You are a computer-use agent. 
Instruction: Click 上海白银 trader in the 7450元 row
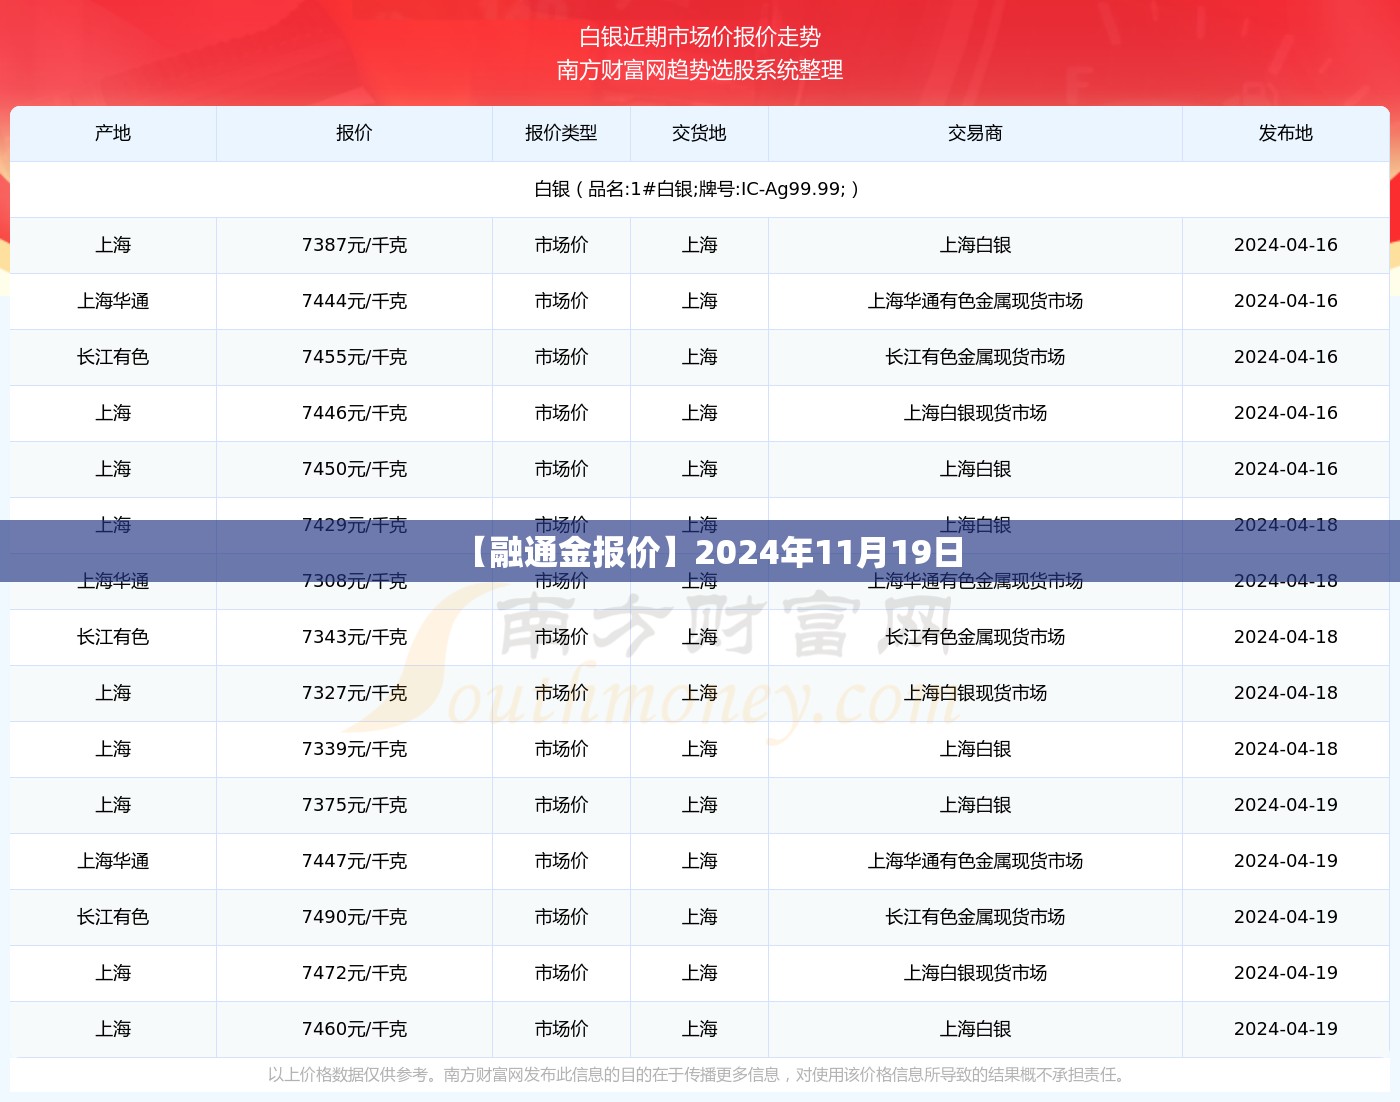tap(975, 469)
